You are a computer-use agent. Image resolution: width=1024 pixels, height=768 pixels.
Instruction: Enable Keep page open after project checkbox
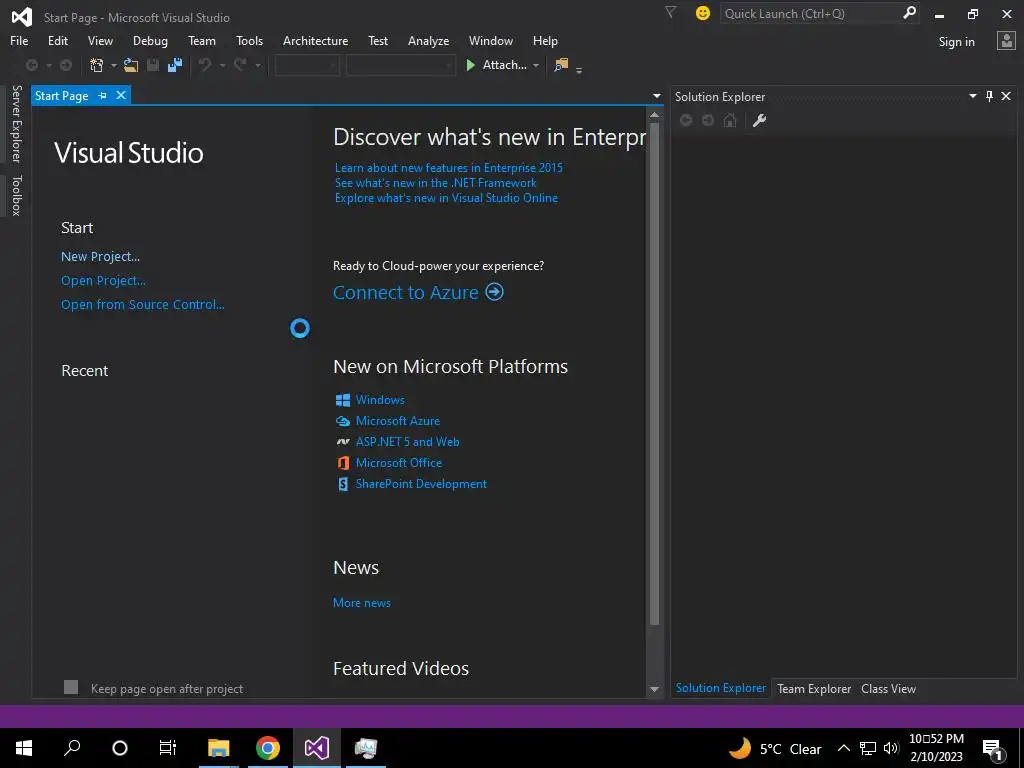(x=71, y=687)
